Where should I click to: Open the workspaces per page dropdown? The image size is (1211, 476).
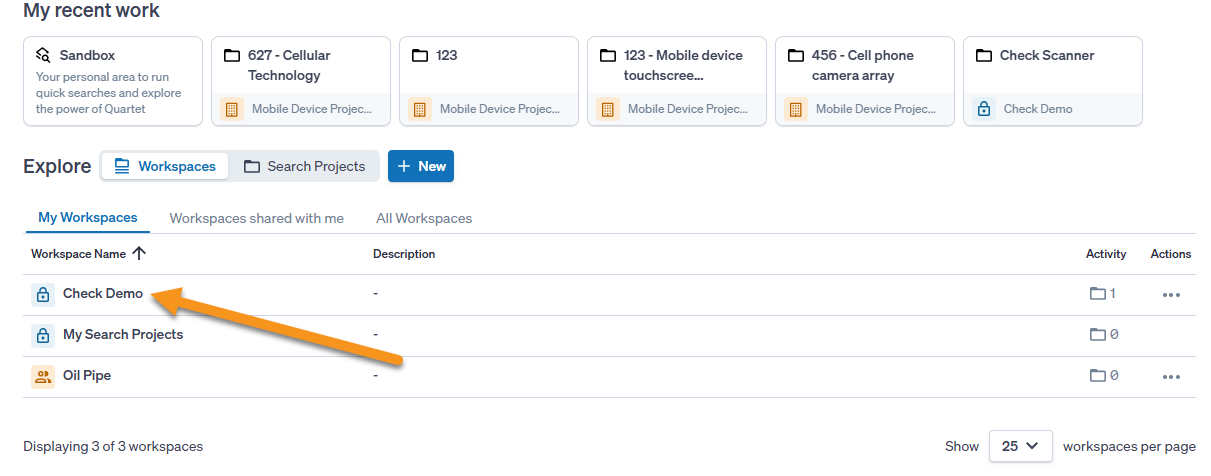(x=1020, y=446)
